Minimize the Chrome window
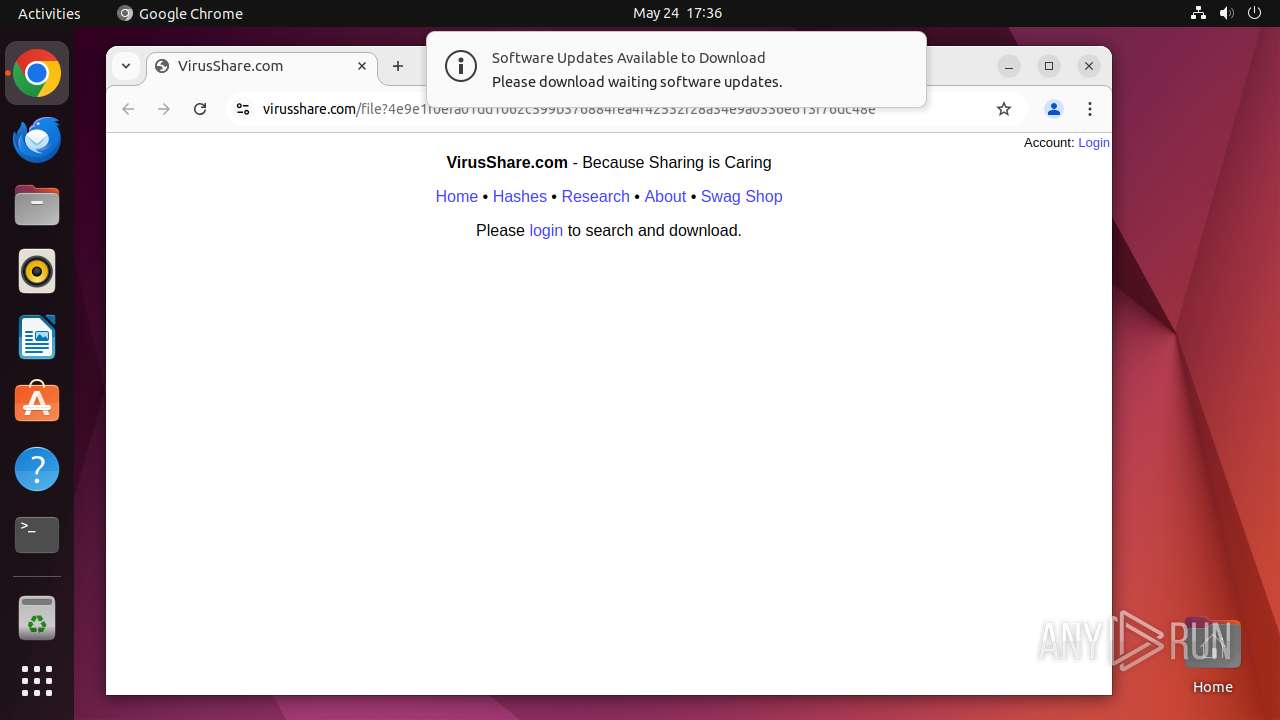The width and height of the screenshot is (1280, 720). (1009, 66)
